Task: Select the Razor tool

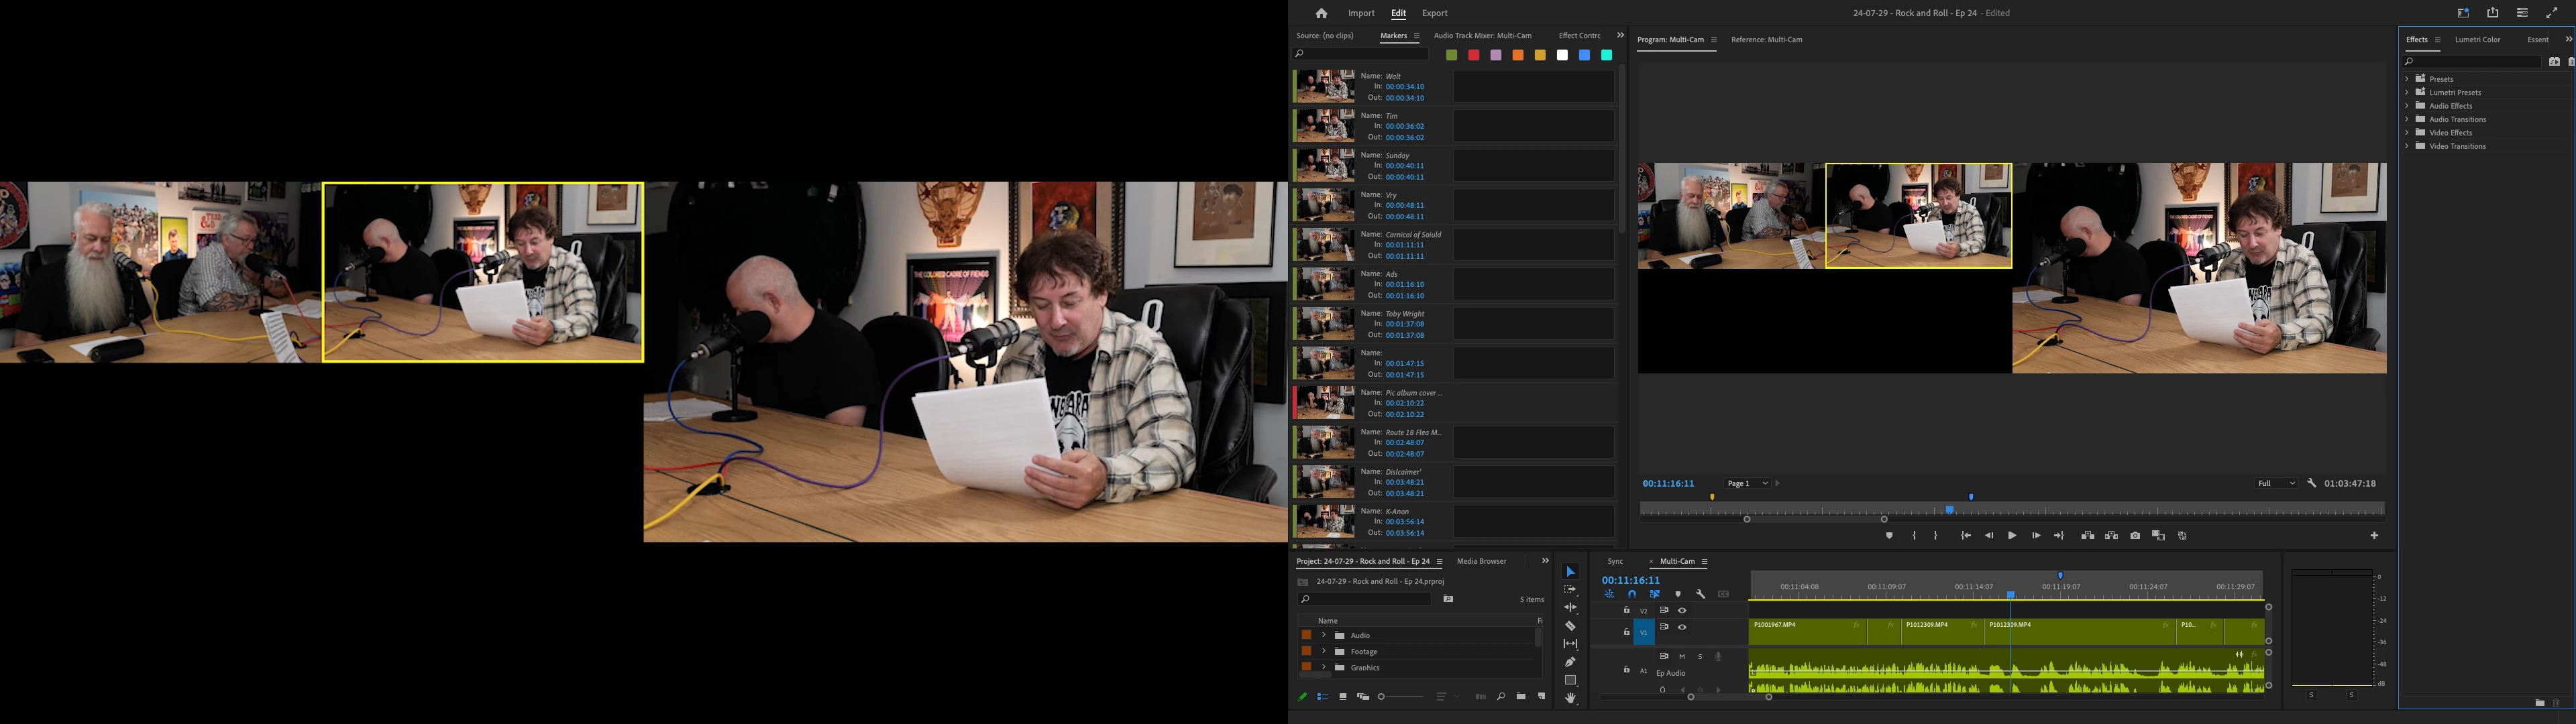Action: click(1570, 626)
